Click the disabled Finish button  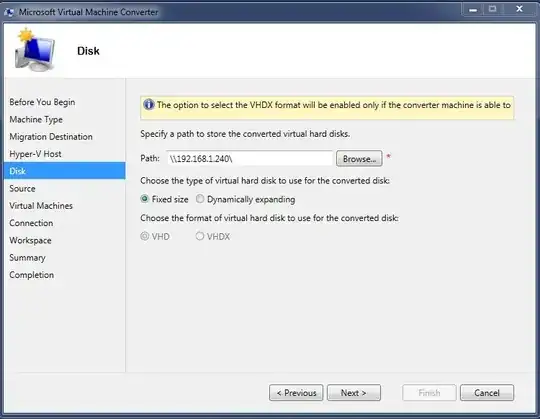(x=429, y=393)
